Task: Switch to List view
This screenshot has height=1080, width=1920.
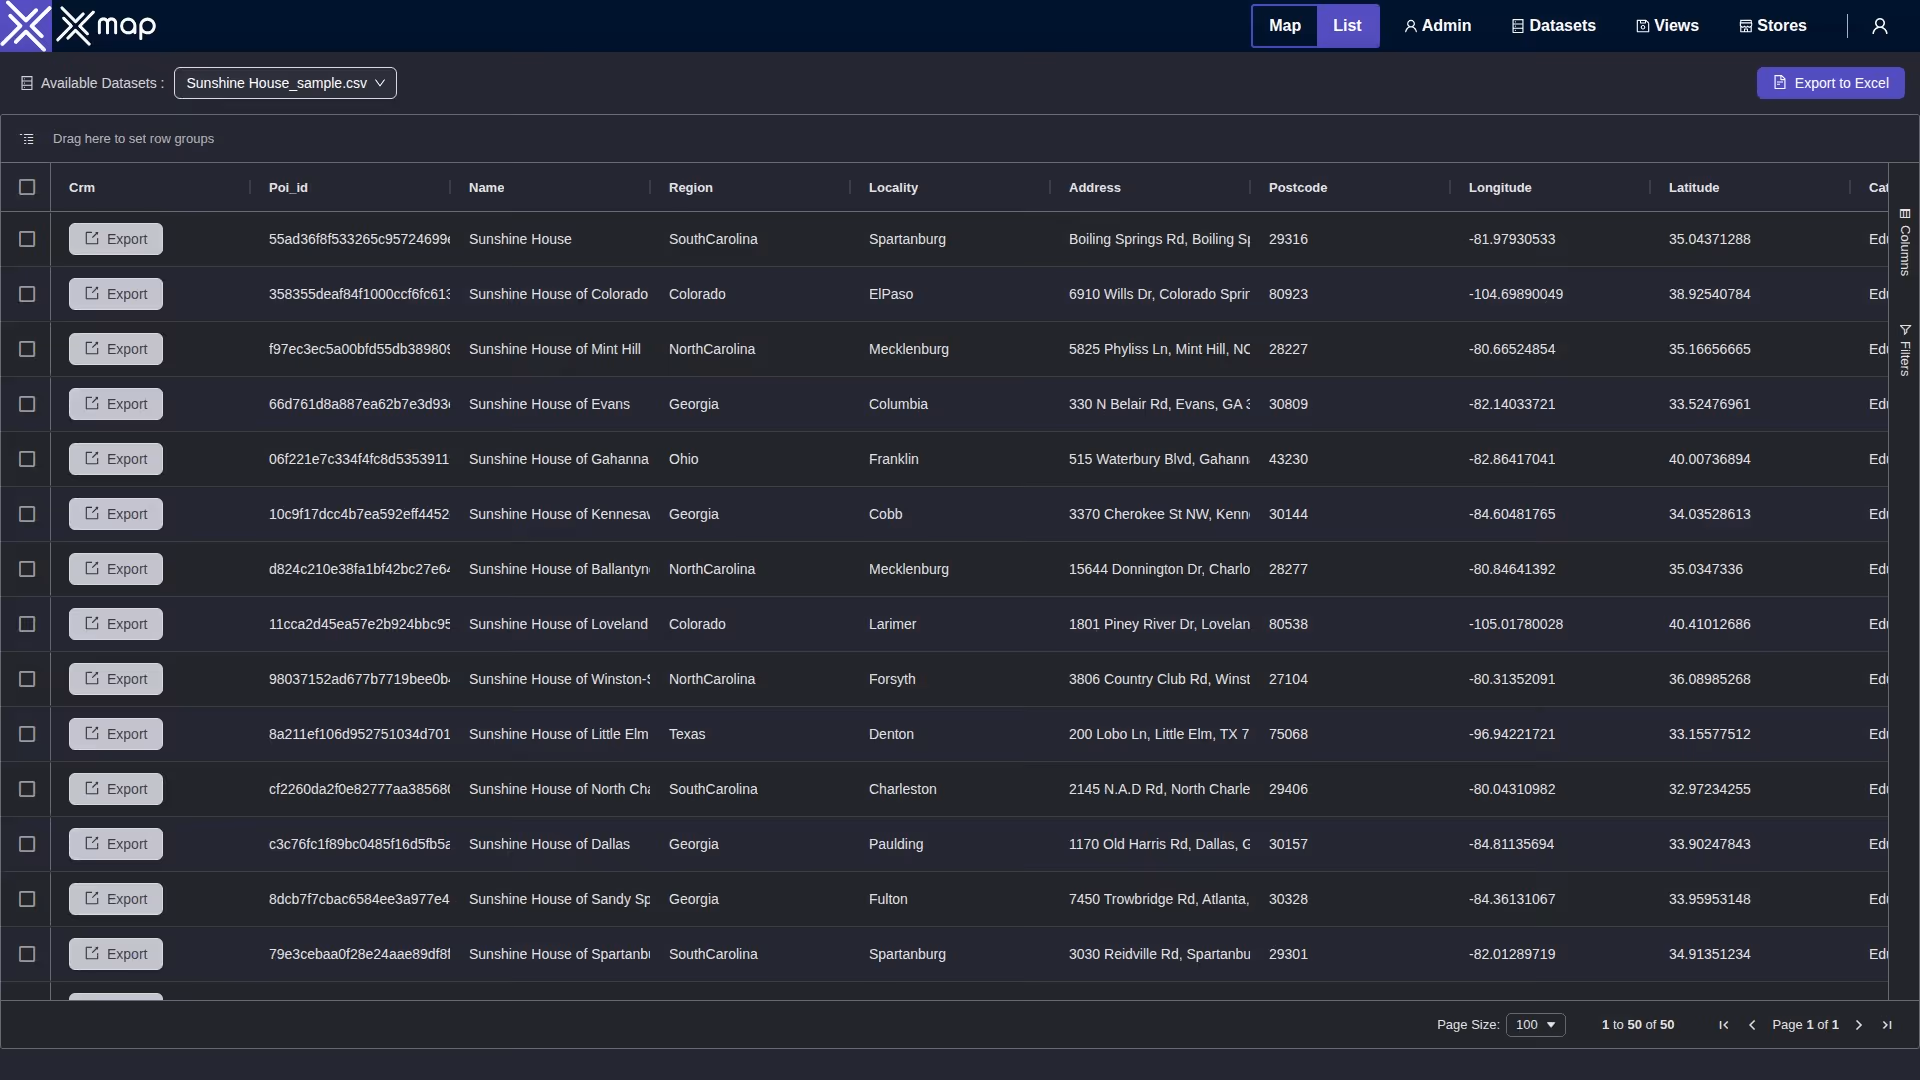Action: (1347, 26)
